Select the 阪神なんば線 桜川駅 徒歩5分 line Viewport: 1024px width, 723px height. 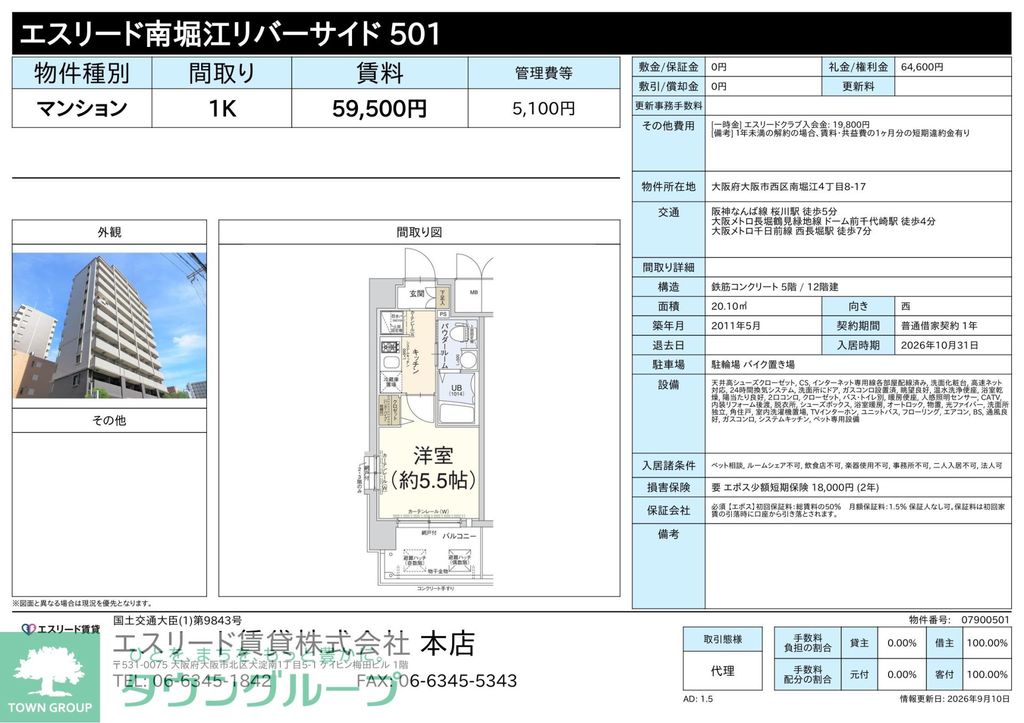coord(774,212)
